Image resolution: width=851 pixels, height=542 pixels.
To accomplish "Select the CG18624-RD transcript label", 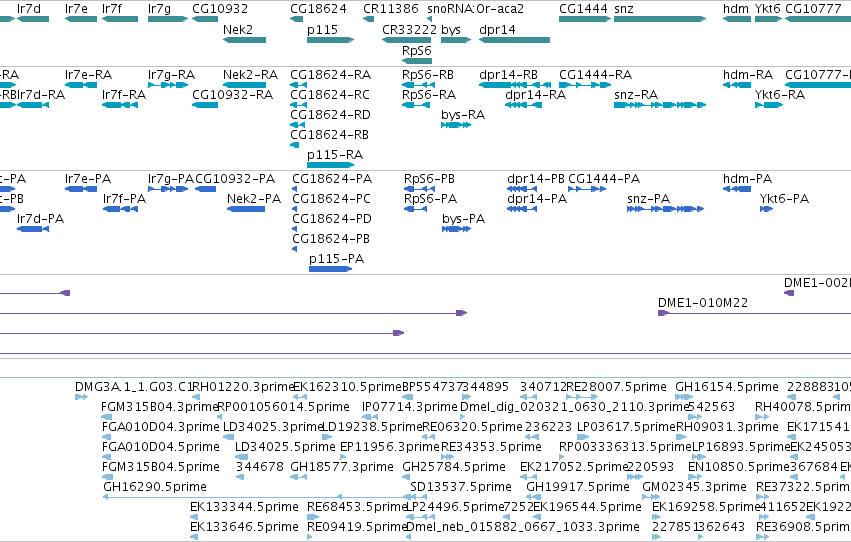I will [331, 114].
